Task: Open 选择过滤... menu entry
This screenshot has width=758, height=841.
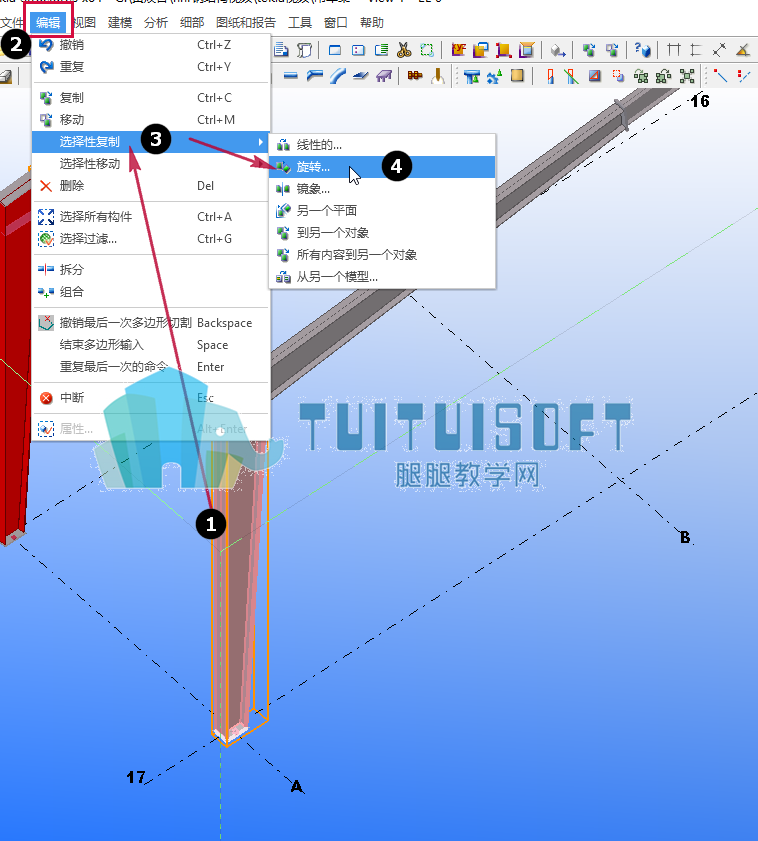Action: click(x=151, y=239)
